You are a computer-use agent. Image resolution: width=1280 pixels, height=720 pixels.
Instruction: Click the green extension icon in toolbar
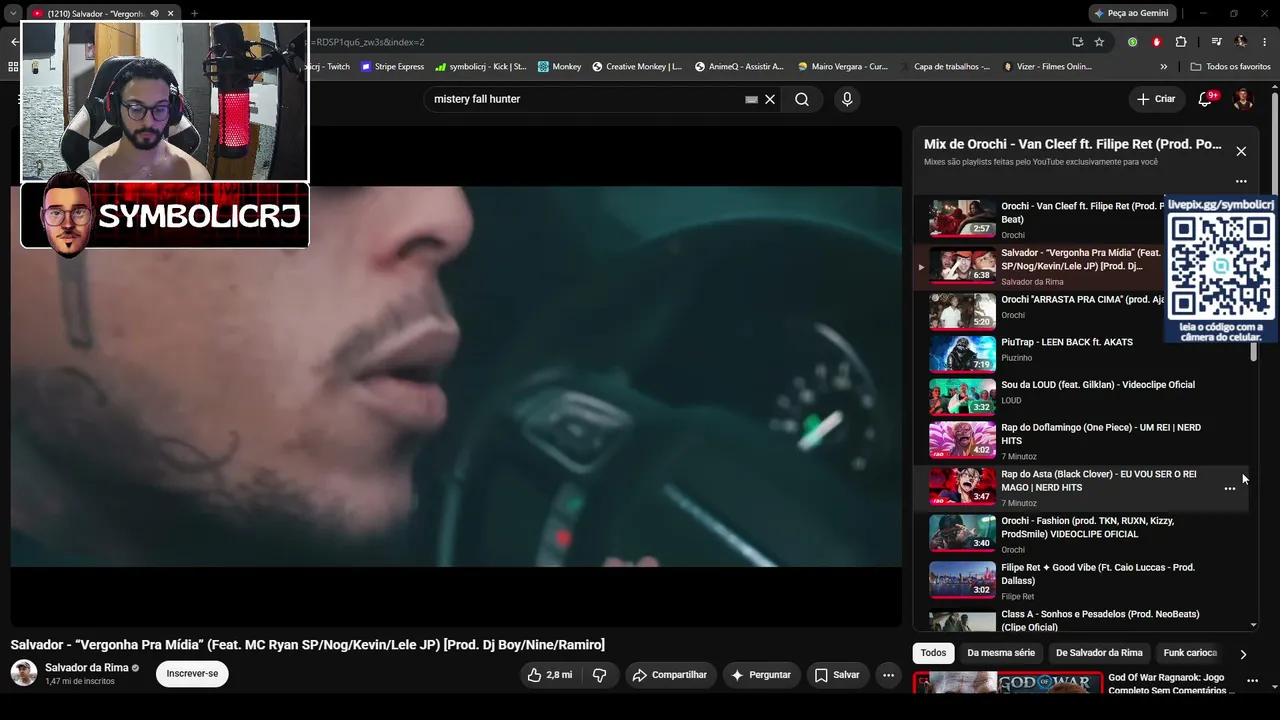click(x=1132, y=42)
